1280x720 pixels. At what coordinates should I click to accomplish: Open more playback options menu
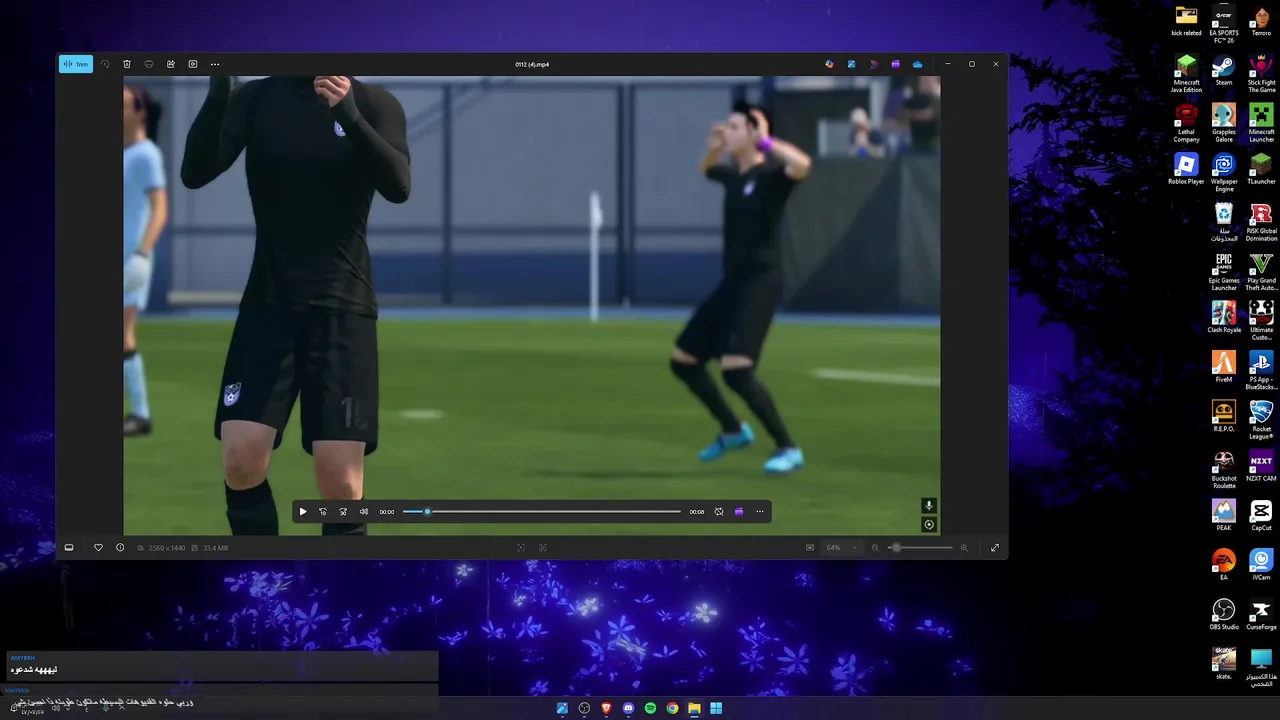pos(760,512)
